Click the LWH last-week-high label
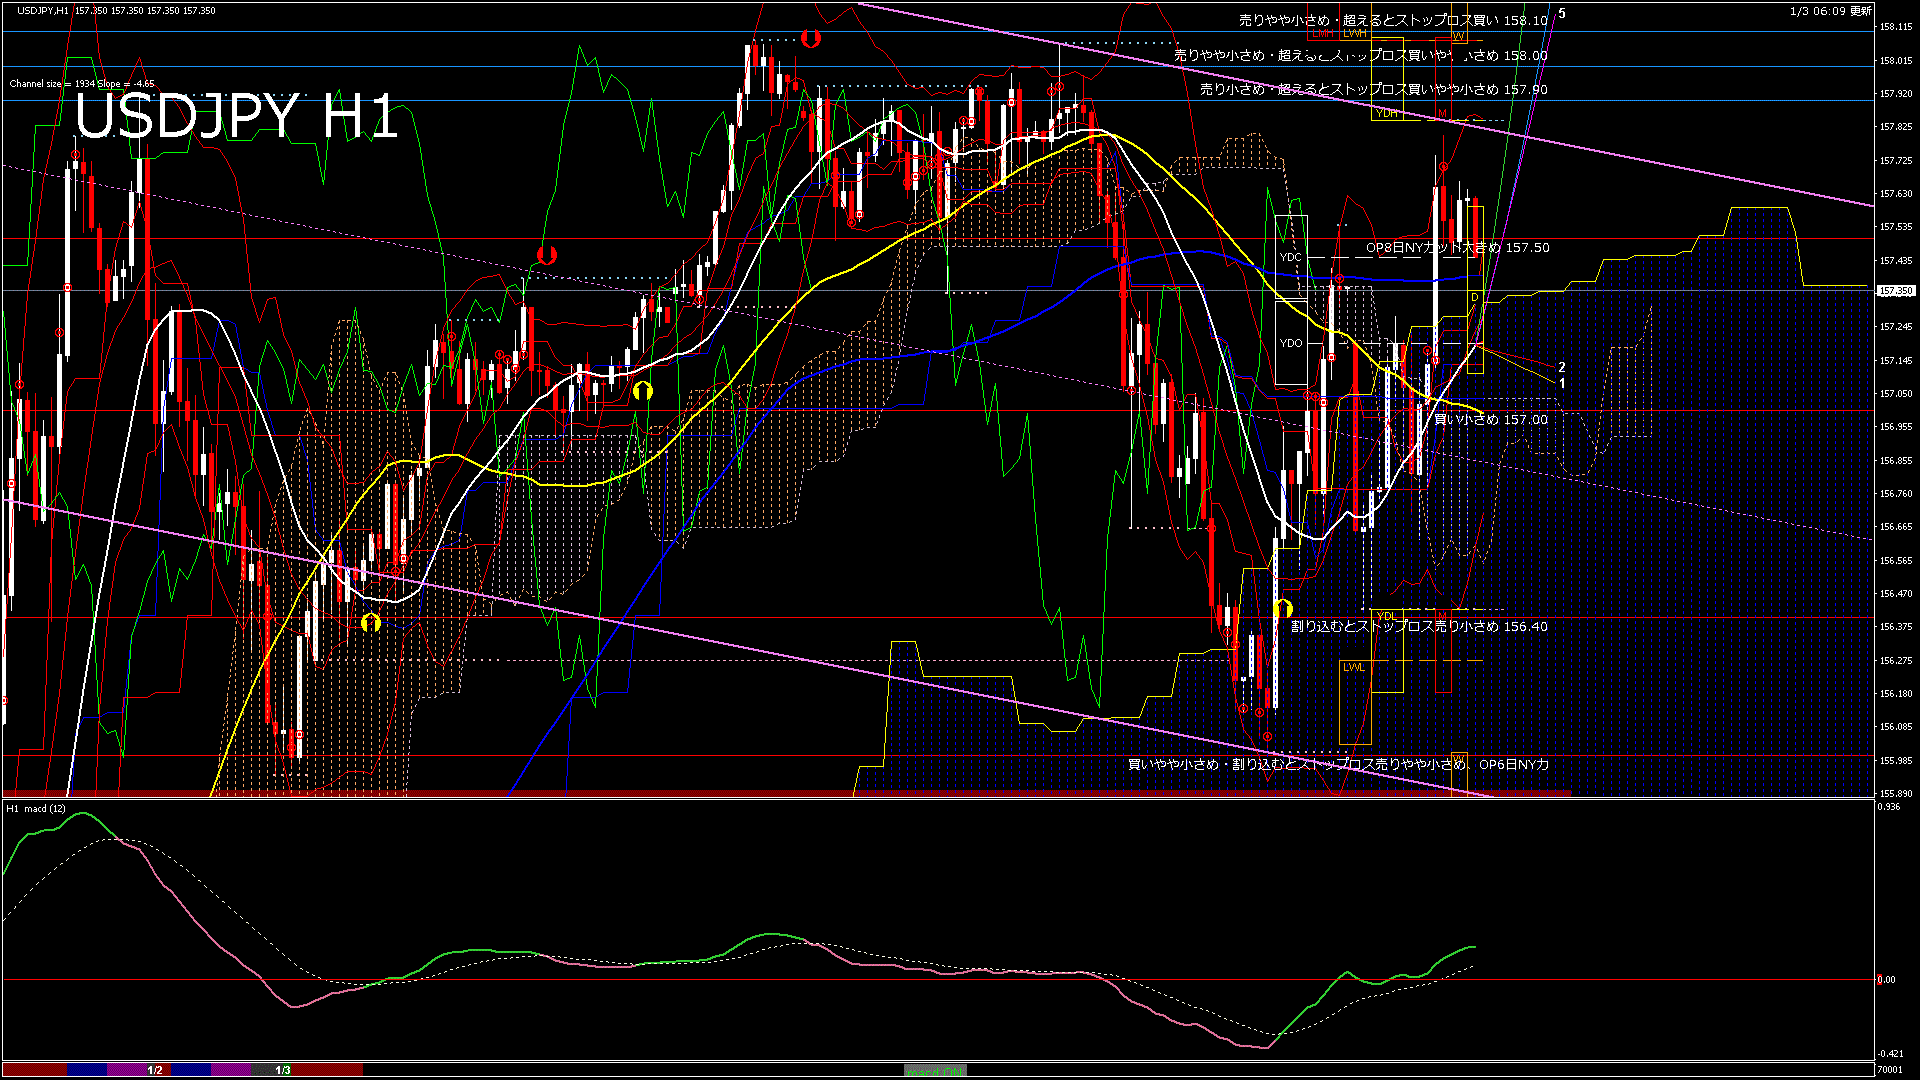This screenshot has width=1920, height=1080. [1355, 33]
